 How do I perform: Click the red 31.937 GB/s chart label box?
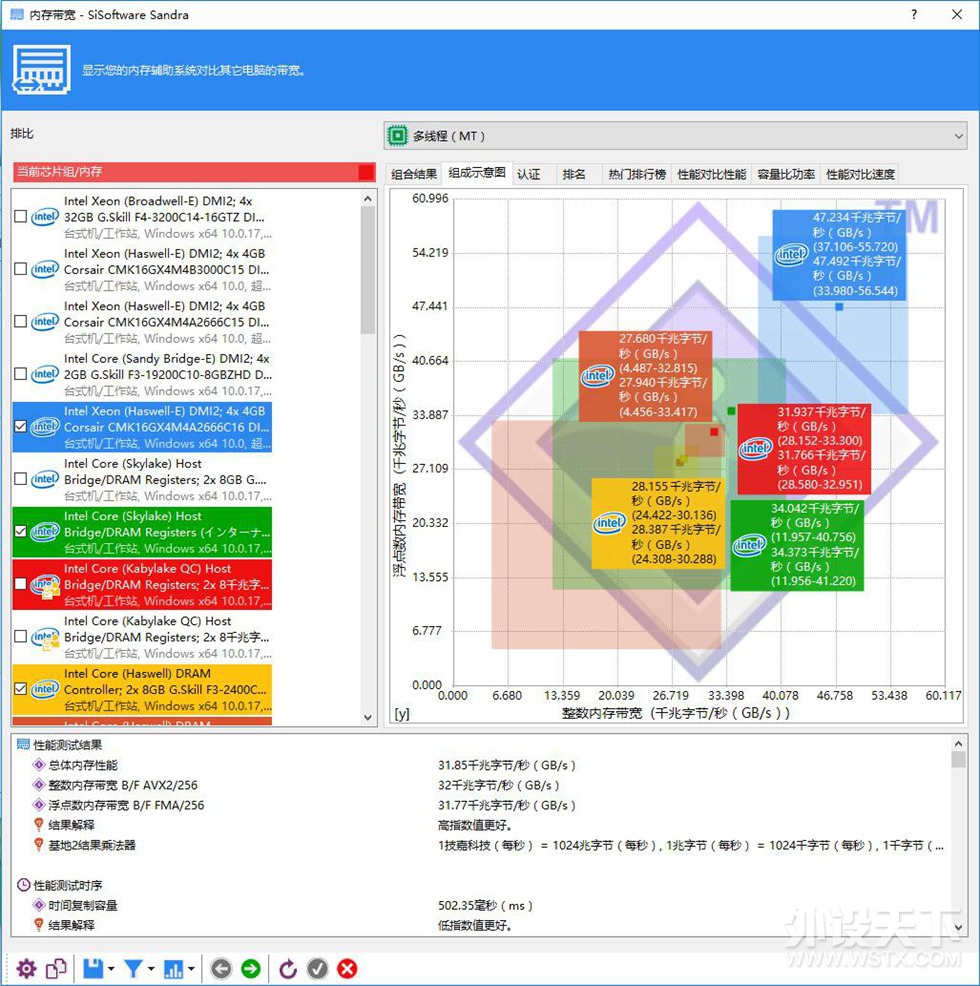[x=804, y=448]
